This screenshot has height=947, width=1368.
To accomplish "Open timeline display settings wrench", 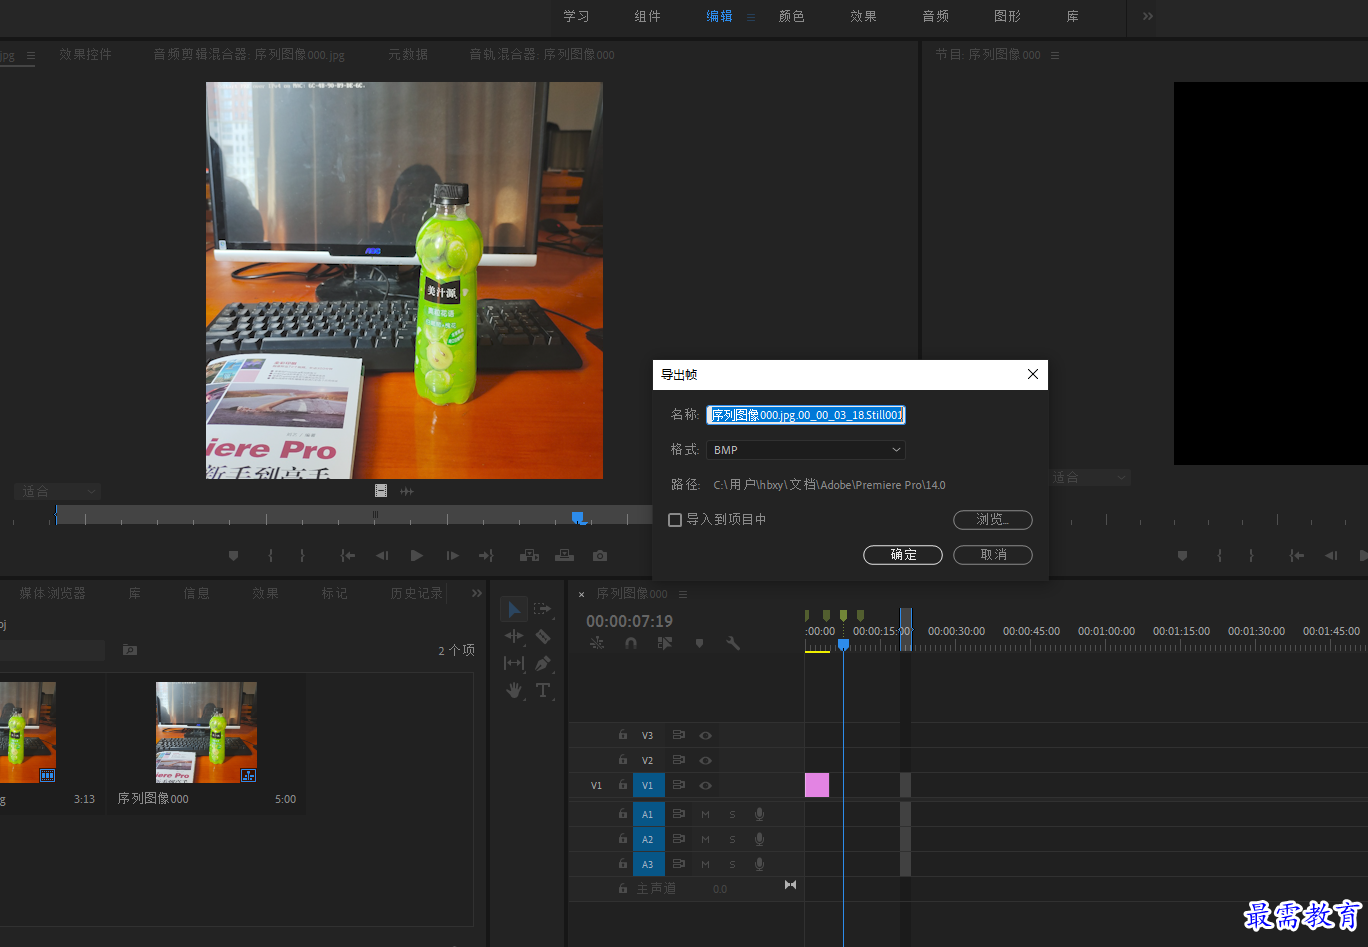I will tap(733, 643).
